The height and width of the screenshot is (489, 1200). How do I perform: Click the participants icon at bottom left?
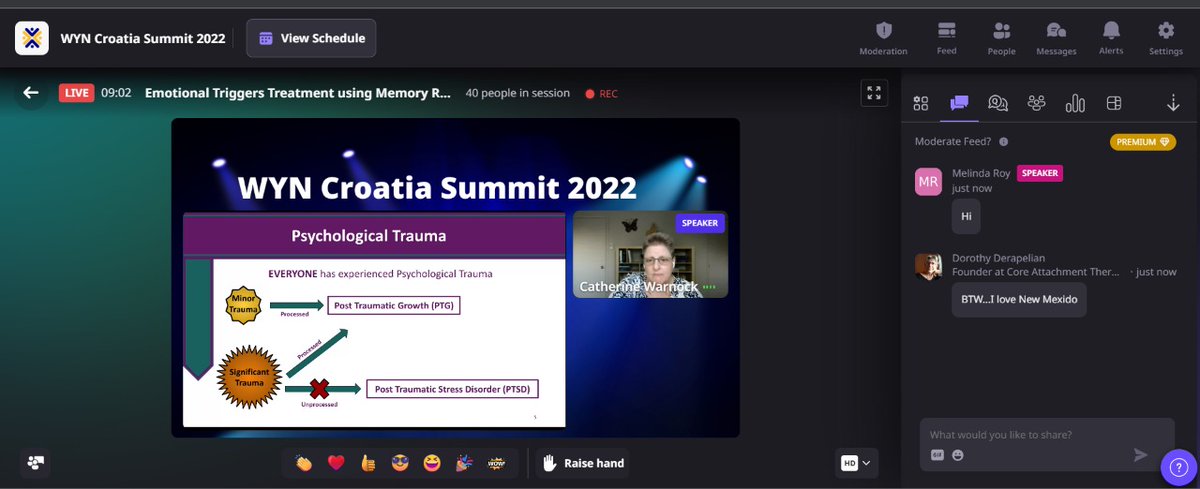pyautogui.click(x=35, y=462)
